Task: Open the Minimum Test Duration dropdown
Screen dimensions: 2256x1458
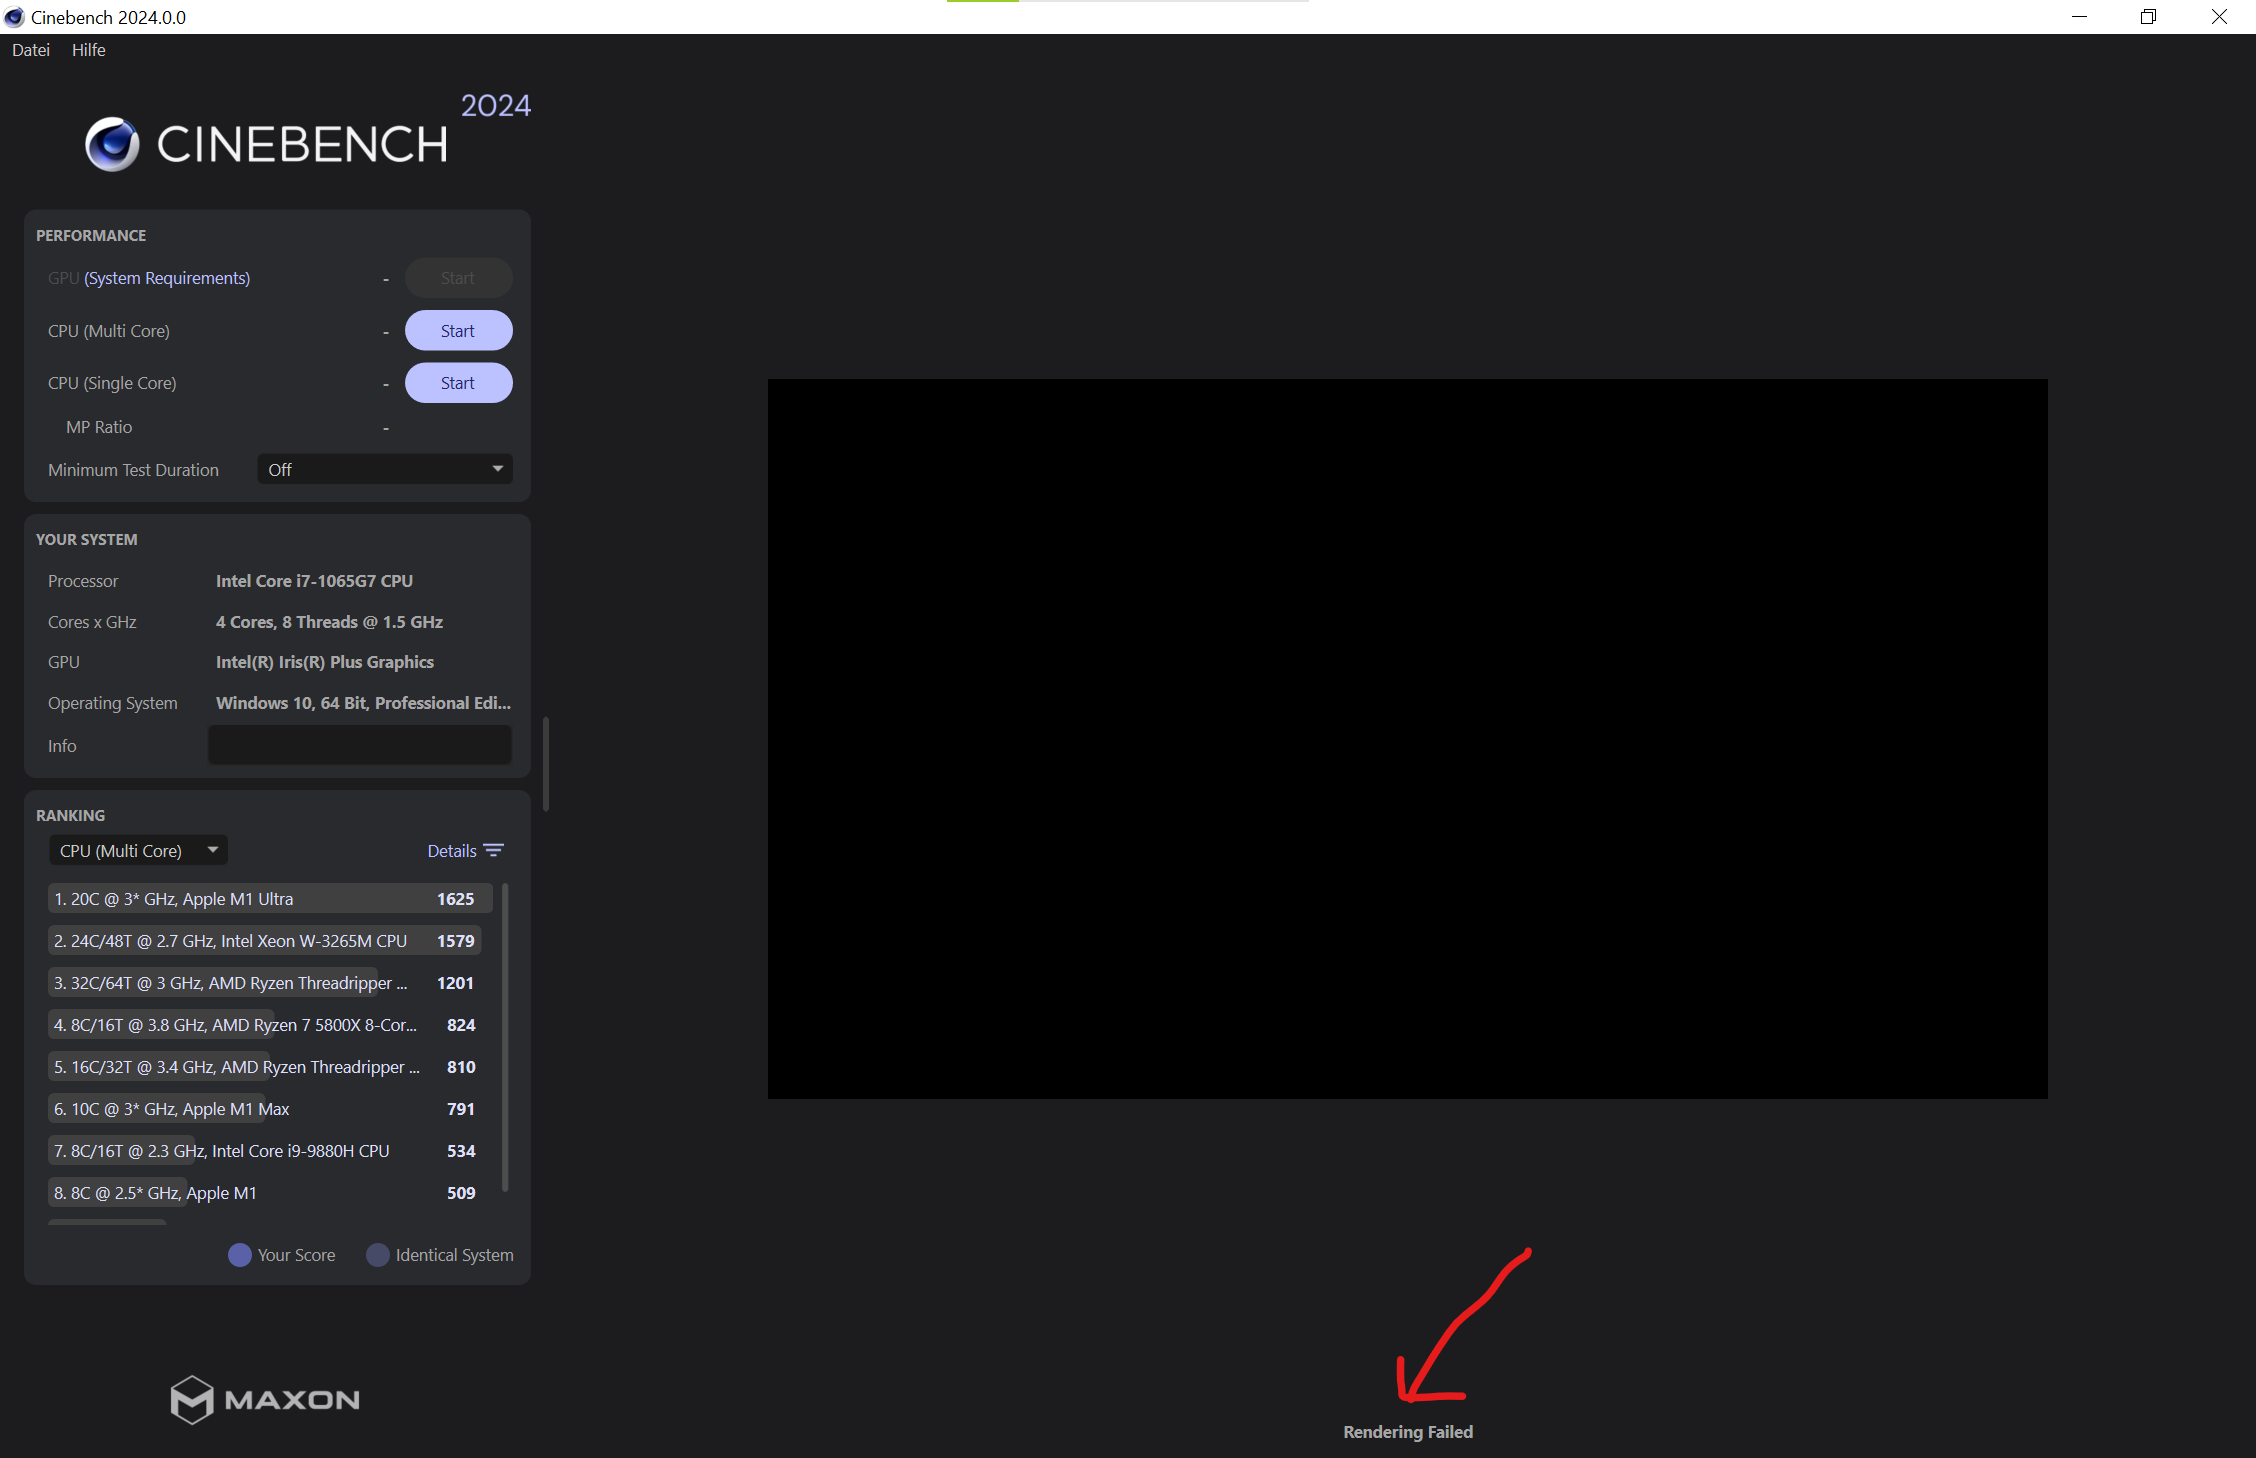Action: click(385, 469)
